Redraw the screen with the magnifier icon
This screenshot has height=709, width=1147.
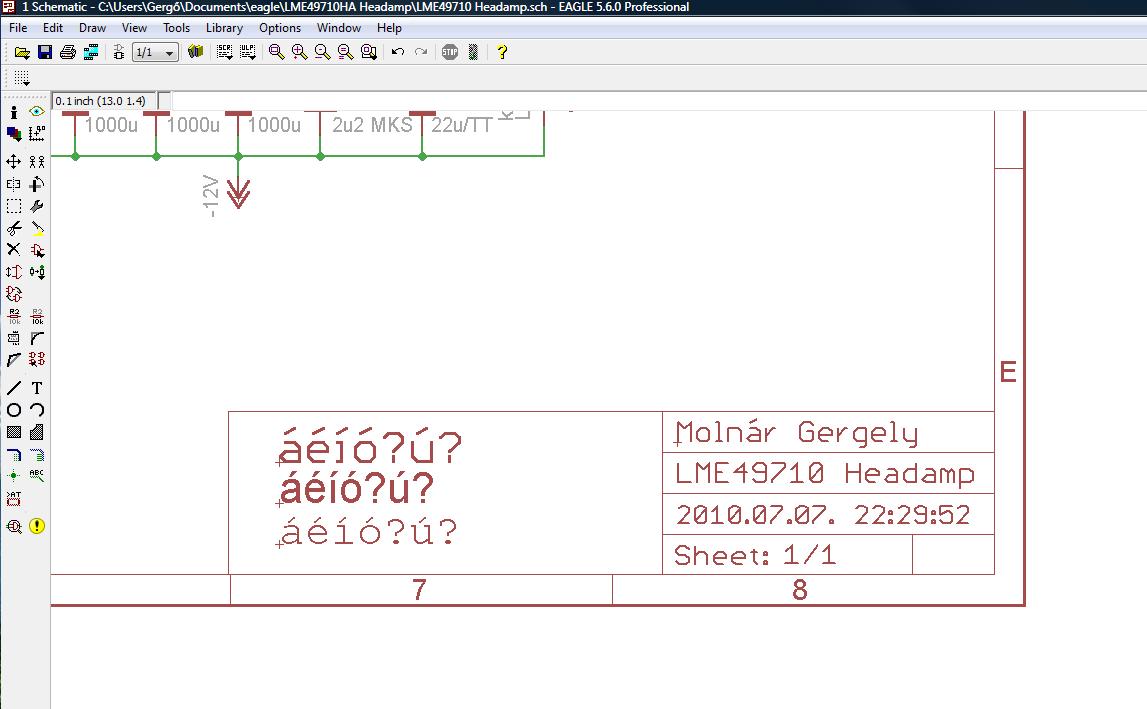345,52
